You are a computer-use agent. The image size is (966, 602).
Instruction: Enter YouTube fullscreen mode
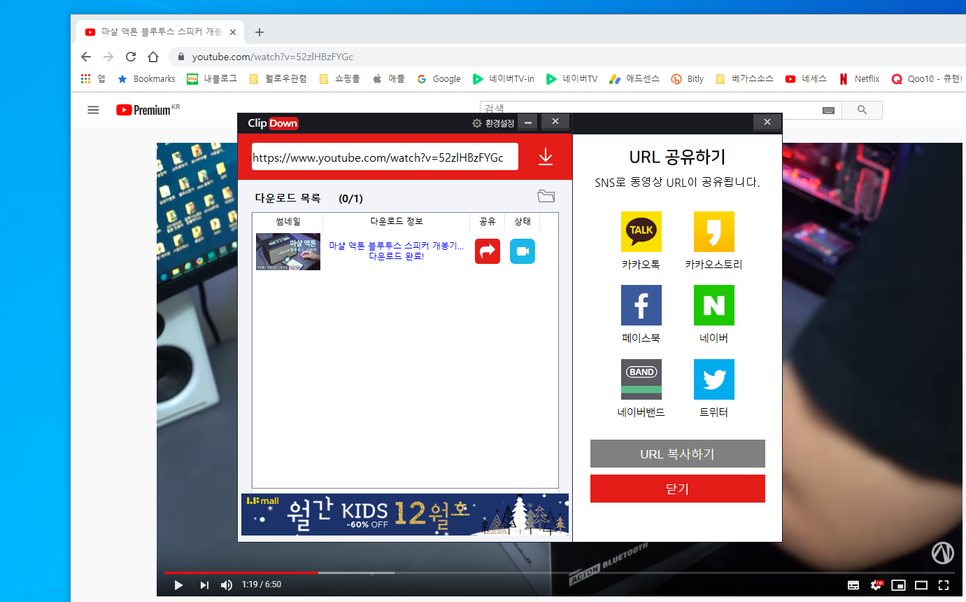point(943,585)
